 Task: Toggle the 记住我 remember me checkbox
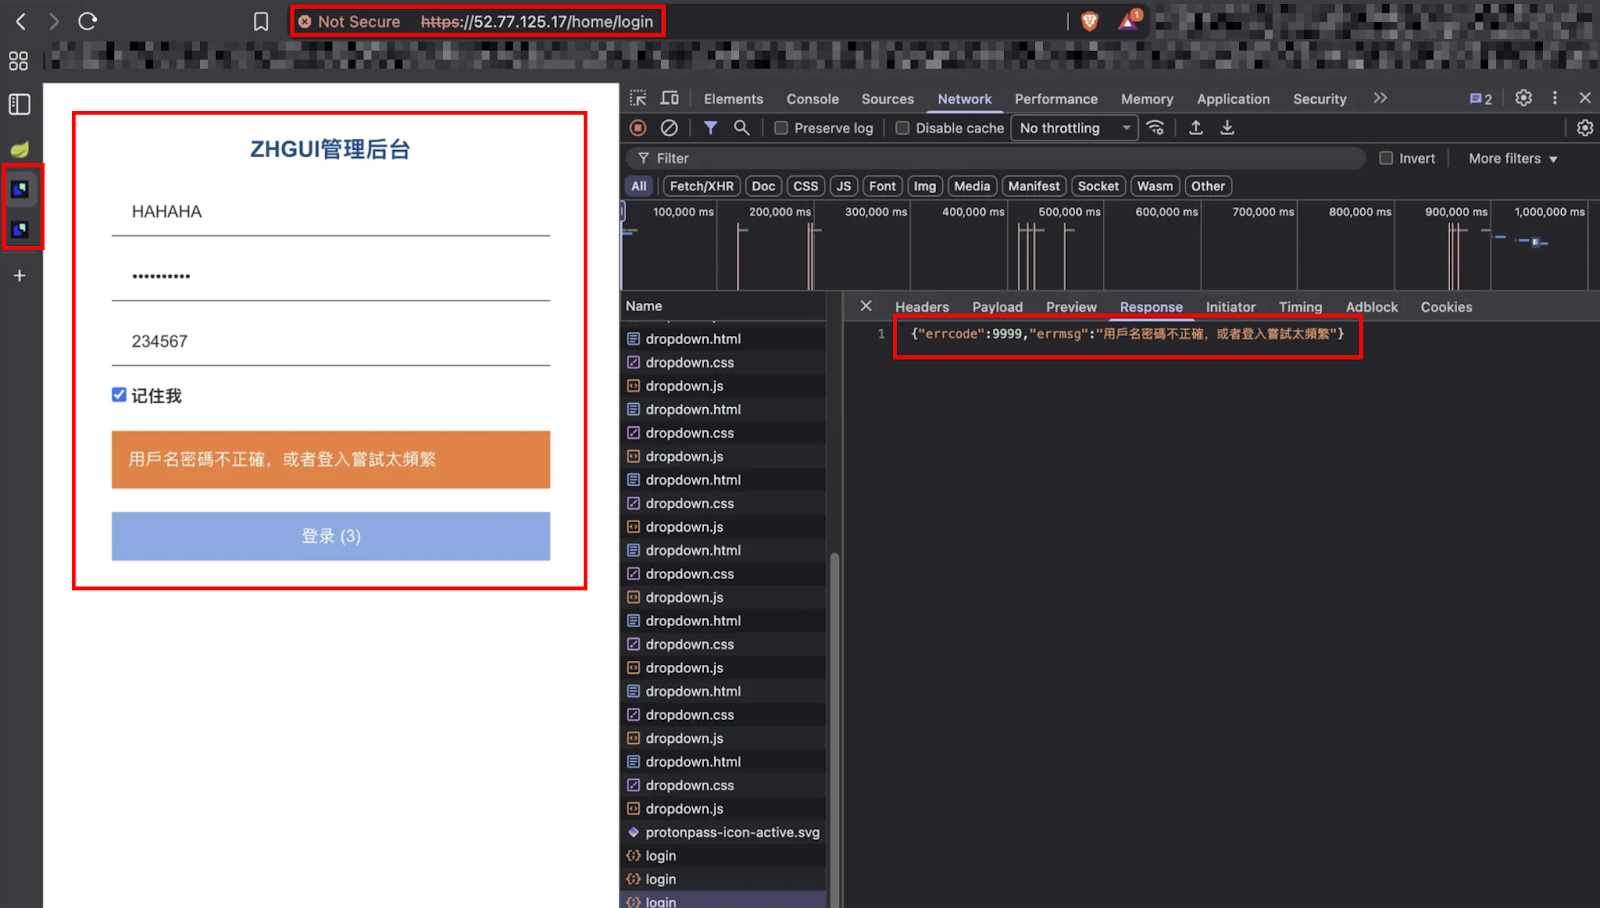pos(119,395)
